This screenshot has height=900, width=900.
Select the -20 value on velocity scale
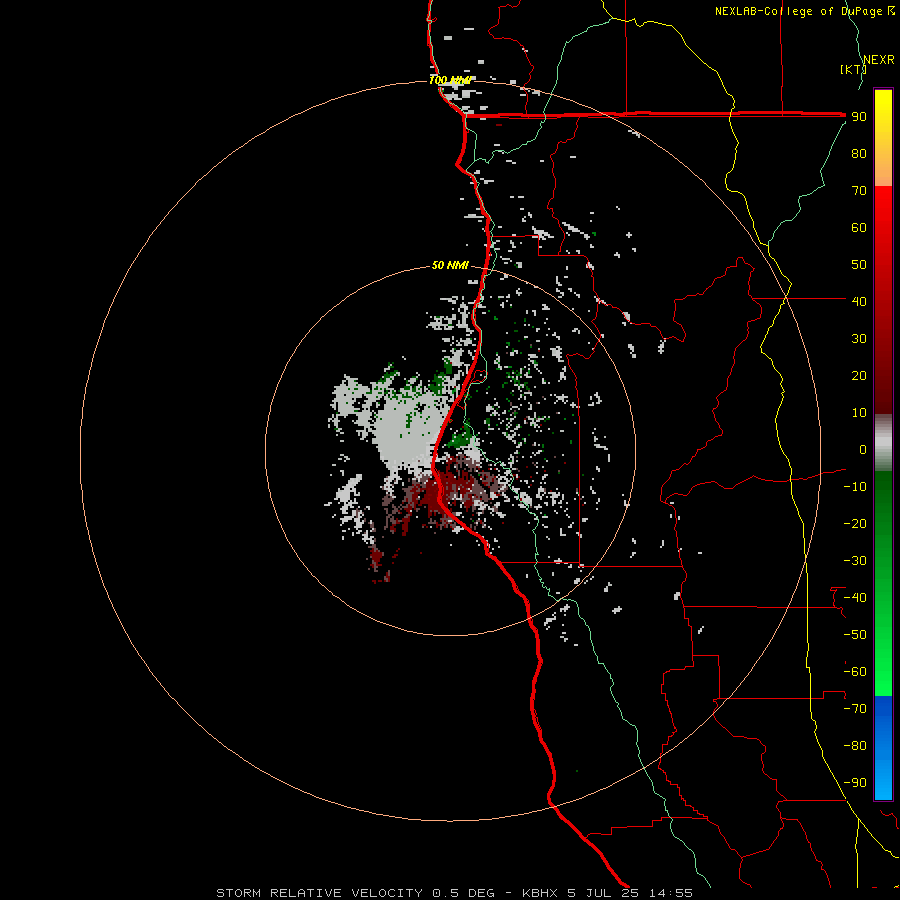point(855,524)
